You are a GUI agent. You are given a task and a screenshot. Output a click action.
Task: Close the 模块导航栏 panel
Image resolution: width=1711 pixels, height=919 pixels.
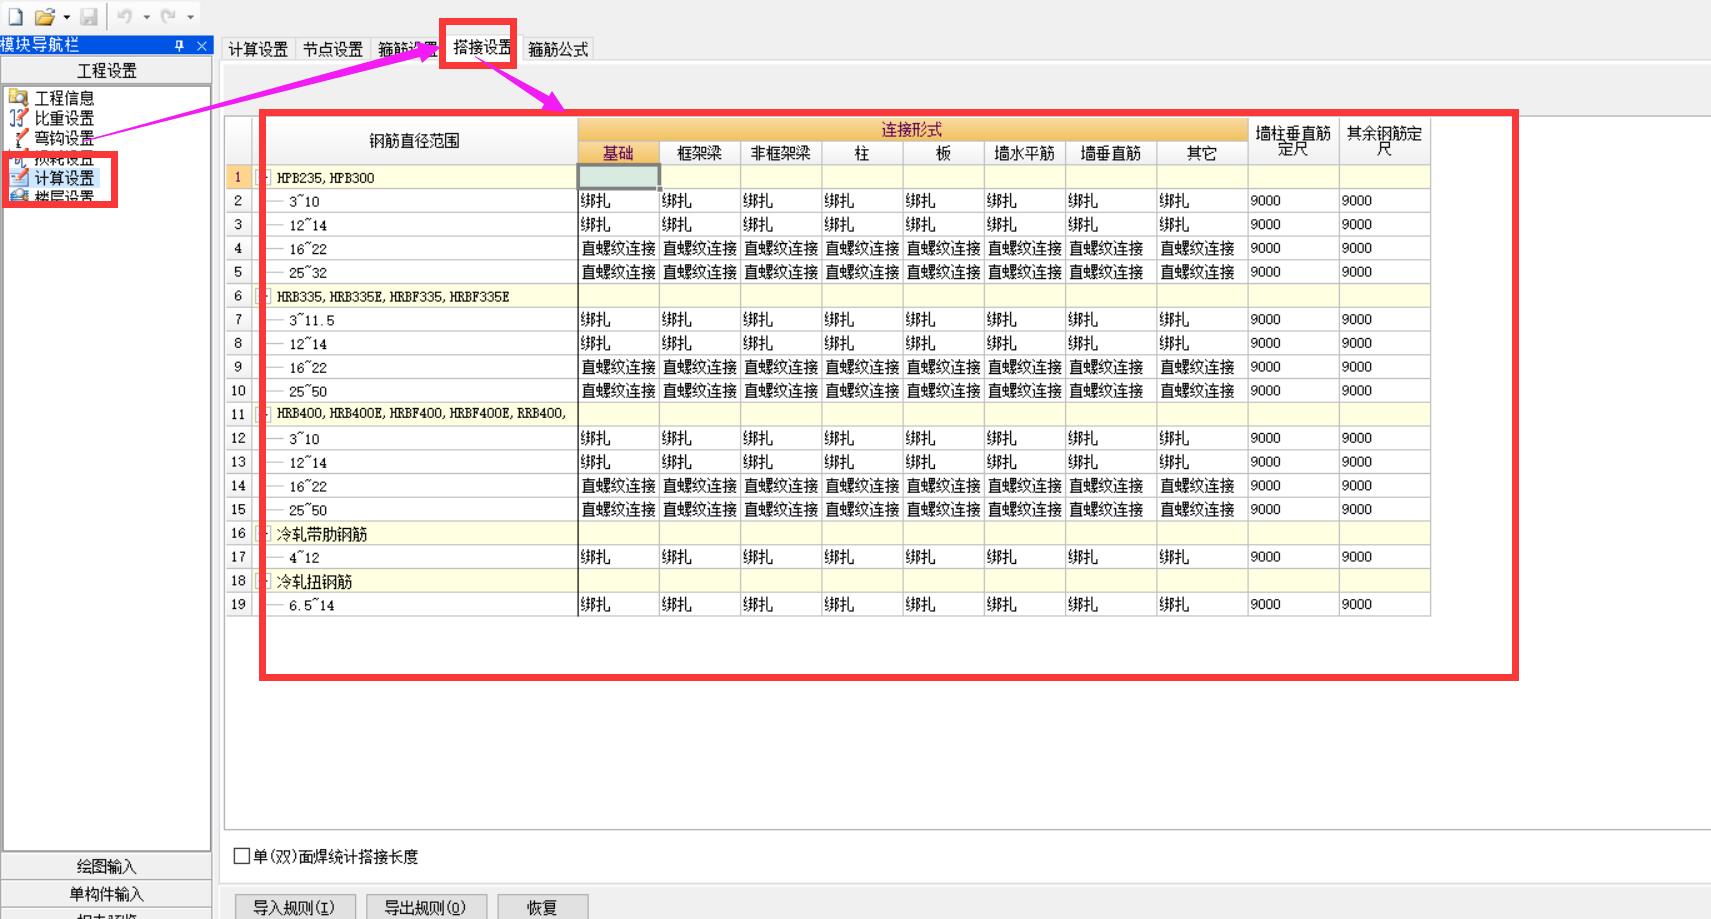coord(202,45)
